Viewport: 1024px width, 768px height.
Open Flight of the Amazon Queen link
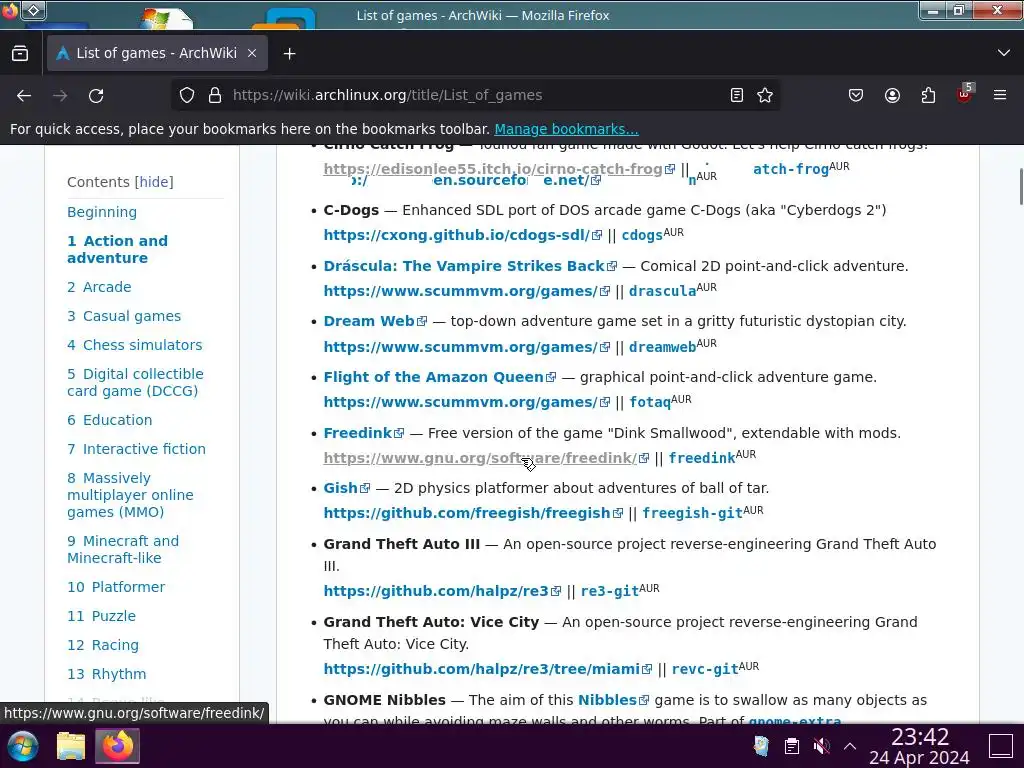(440, 377)
